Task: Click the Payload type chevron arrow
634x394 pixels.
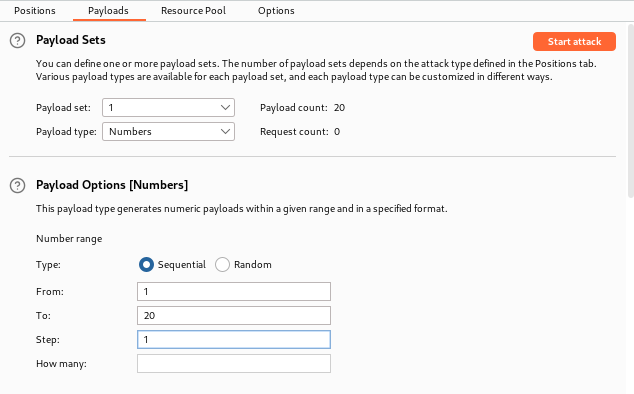Action: [x=225, y=131]
